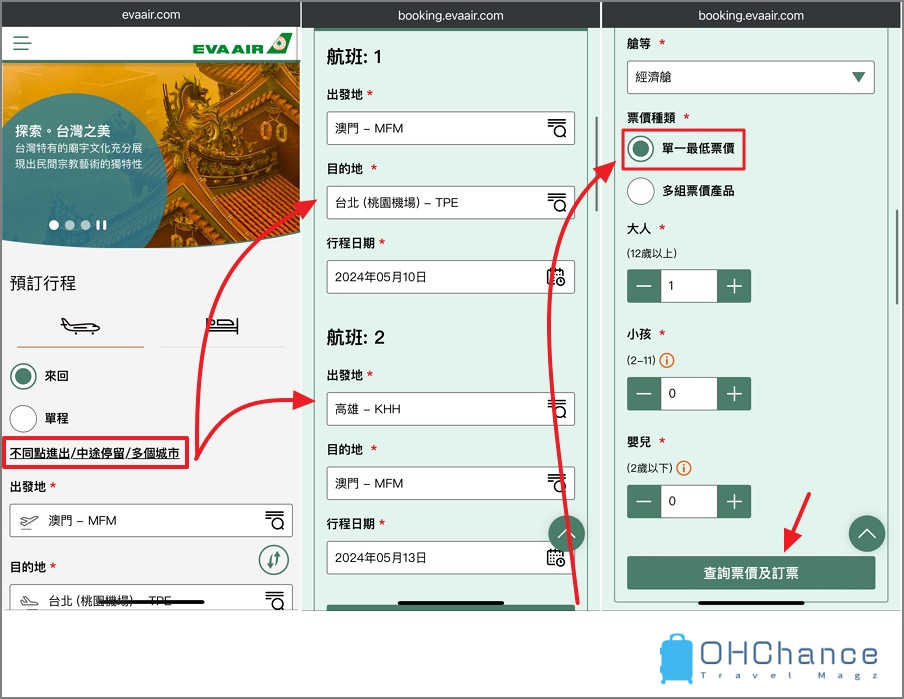Click the 探索。台灣之美 banner image
The image size is (904, 699).
151,155
